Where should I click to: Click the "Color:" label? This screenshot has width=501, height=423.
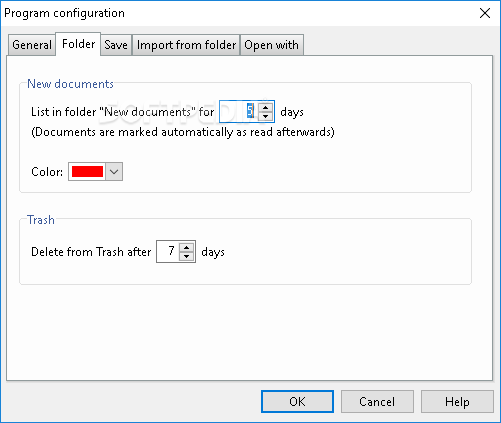click(47, 172)
